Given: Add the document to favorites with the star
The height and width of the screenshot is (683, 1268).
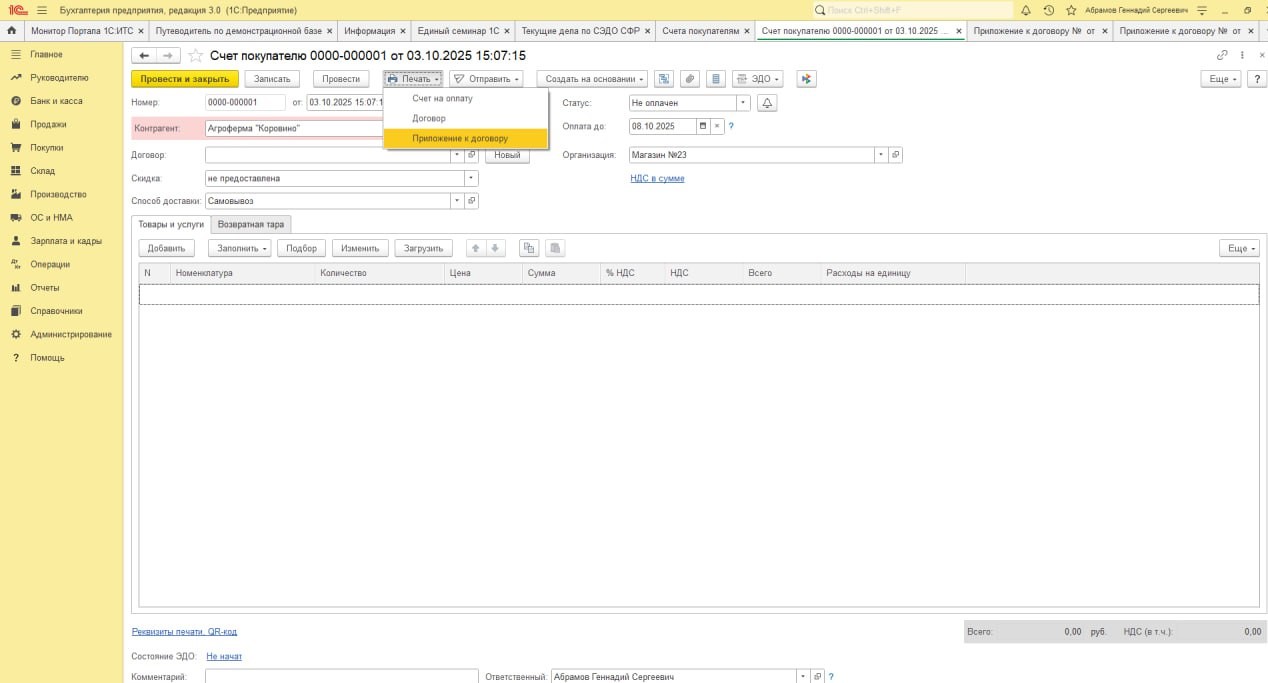Looking at the screenshot, I should 196,56.
